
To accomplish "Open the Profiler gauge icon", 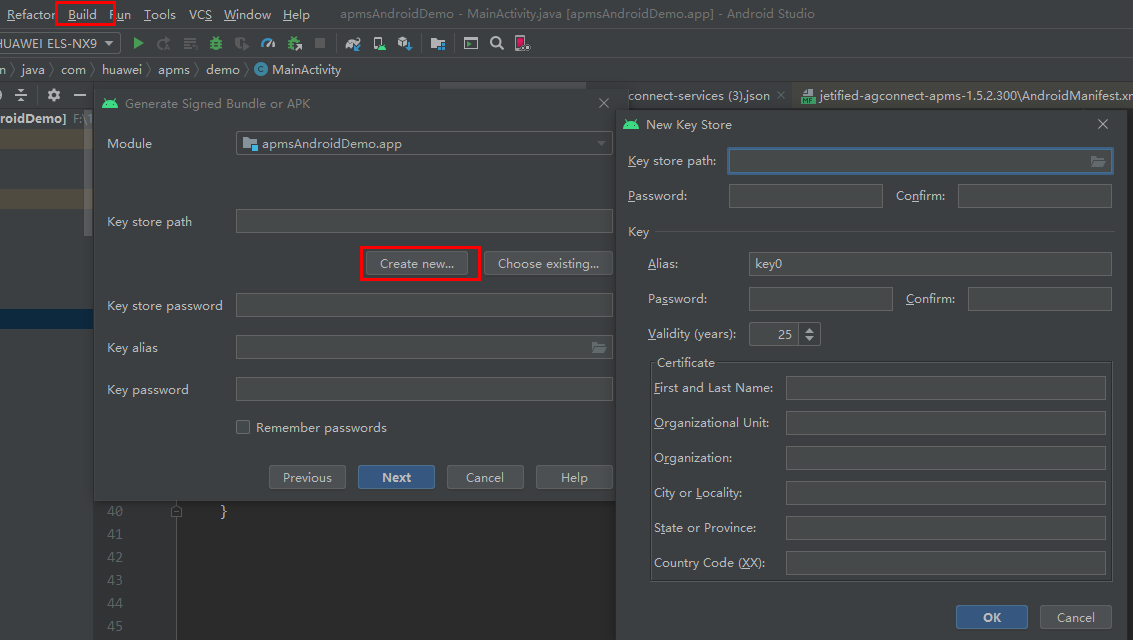I will [267, 43].
